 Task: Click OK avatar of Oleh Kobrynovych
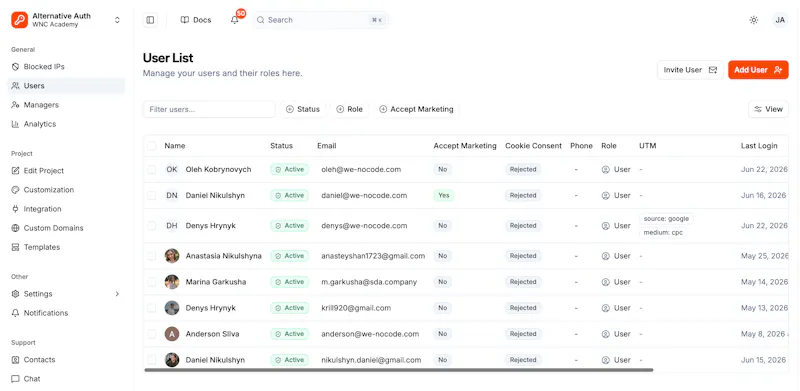172,169
